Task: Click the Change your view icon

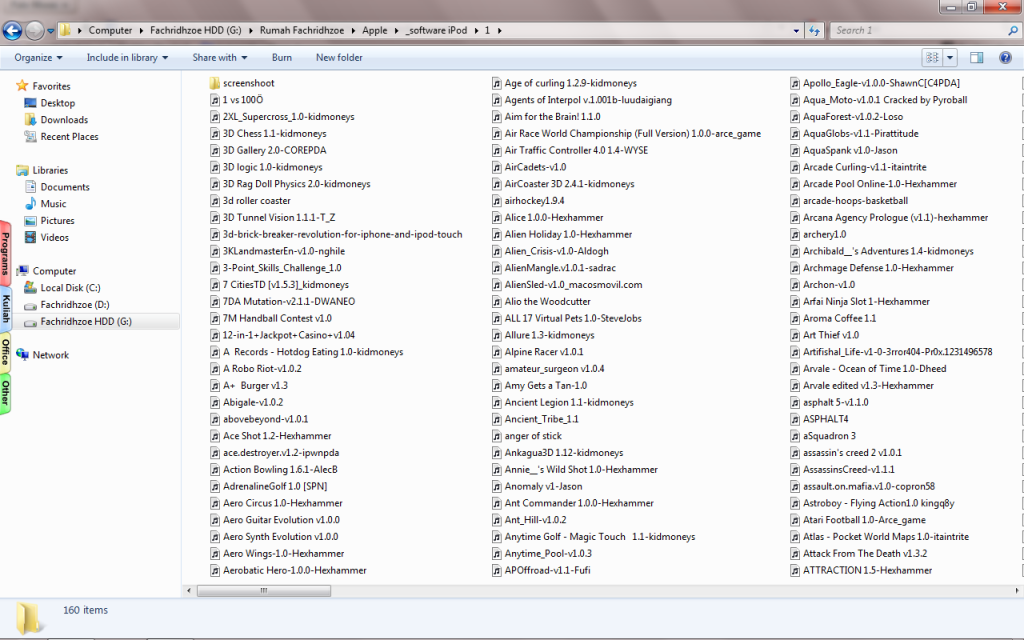Action: coord(932,57)
